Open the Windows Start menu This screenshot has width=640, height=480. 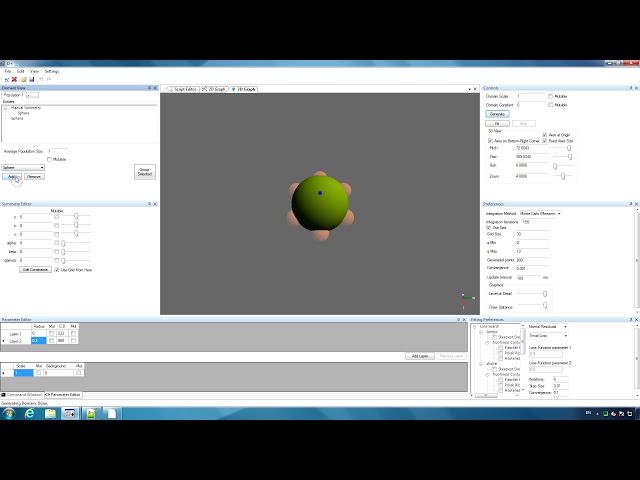[8, 413]
